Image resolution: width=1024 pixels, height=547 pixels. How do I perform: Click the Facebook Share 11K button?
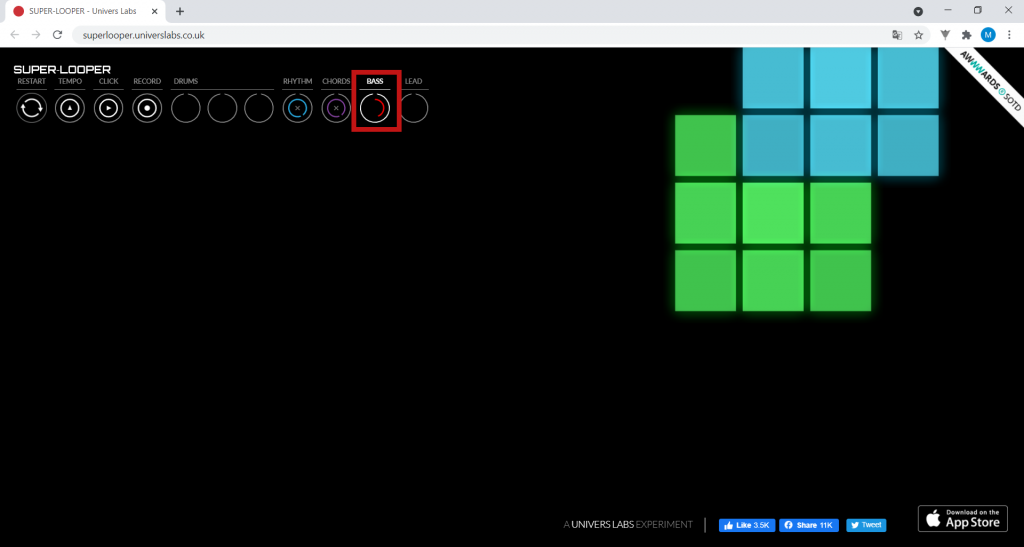tap(808, 525)
